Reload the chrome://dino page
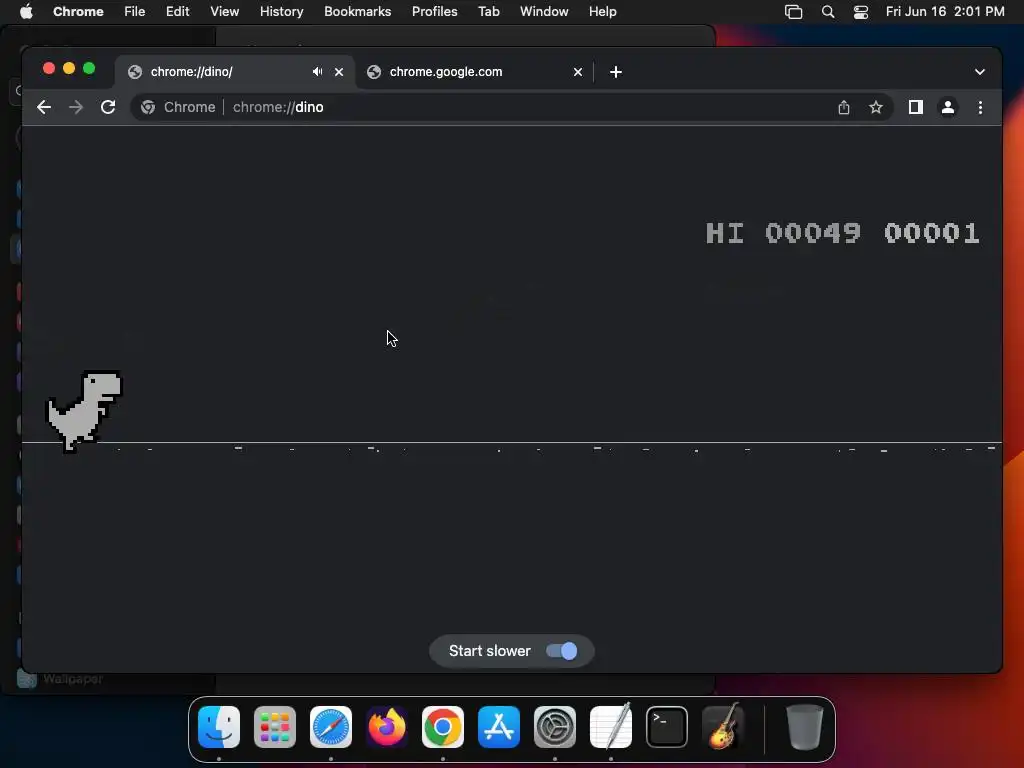This screenshot has width=1024, height=768. [108, 107]
